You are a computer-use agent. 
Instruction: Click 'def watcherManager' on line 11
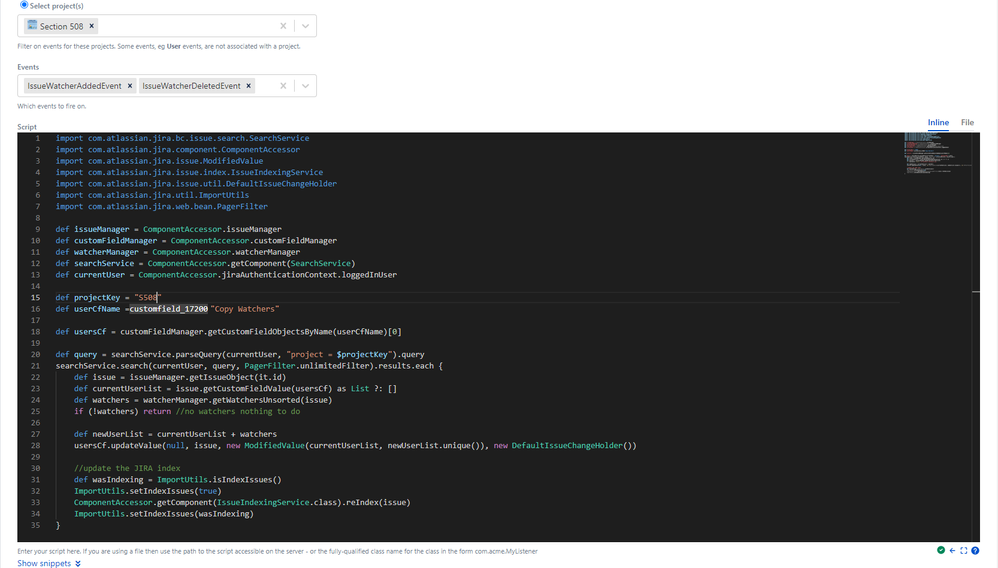(97, 252)
